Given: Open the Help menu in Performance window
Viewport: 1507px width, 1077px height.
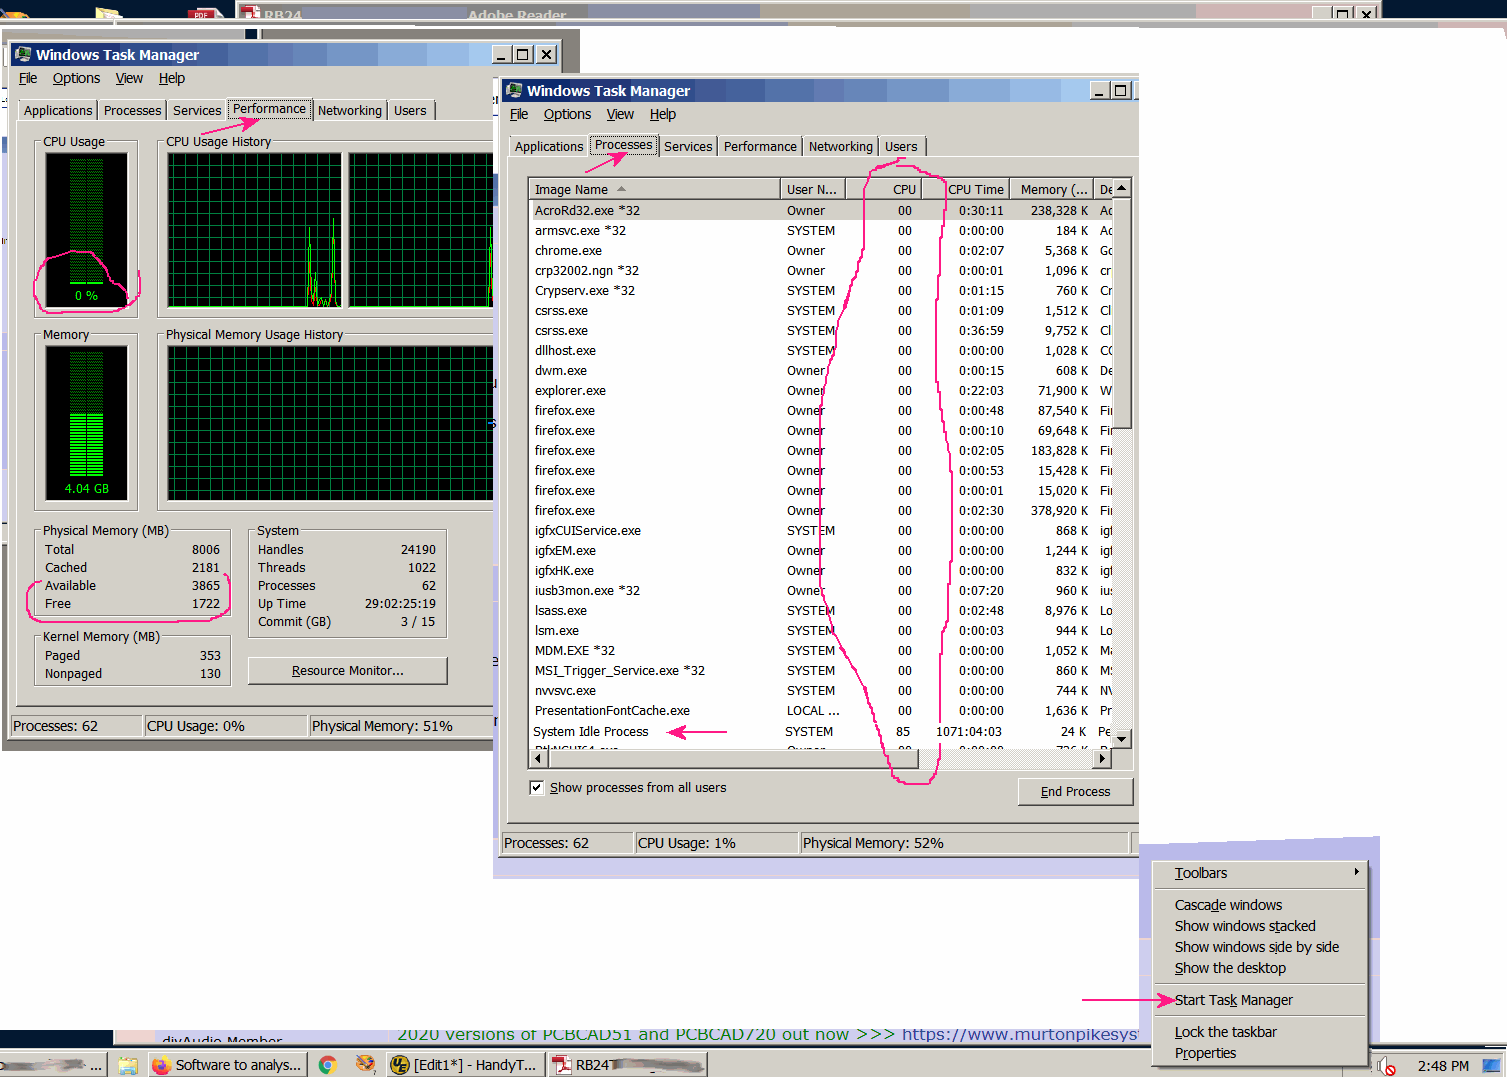Looking at the screenshot, I should point(172,78).
